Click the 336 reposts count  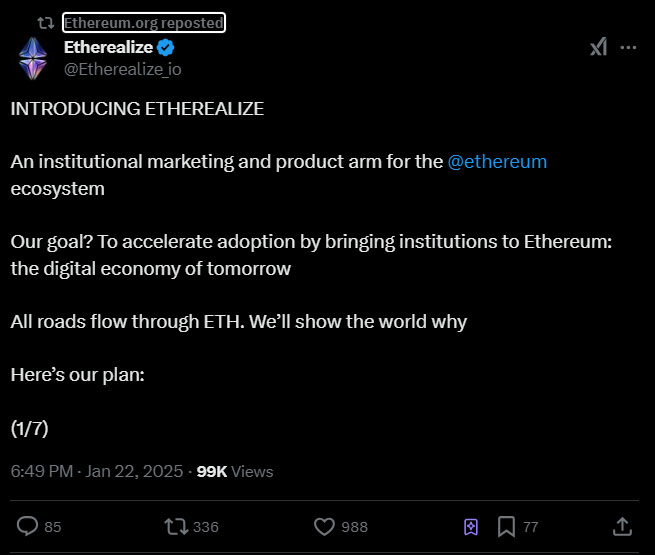click(x=206, y=527)
